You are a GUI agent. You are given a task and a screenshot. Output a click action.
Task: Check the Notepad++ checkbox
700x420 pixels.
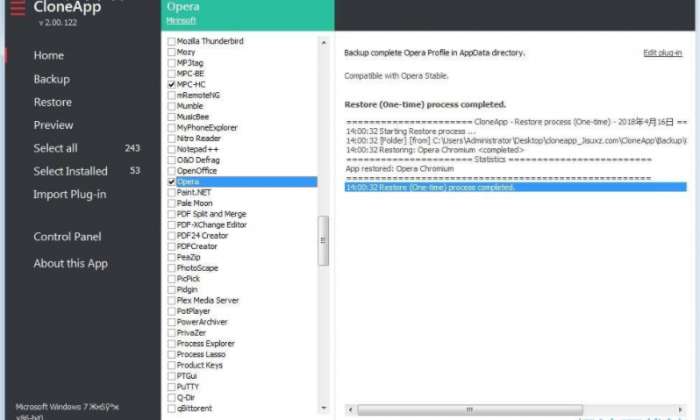tap(171, 149)
